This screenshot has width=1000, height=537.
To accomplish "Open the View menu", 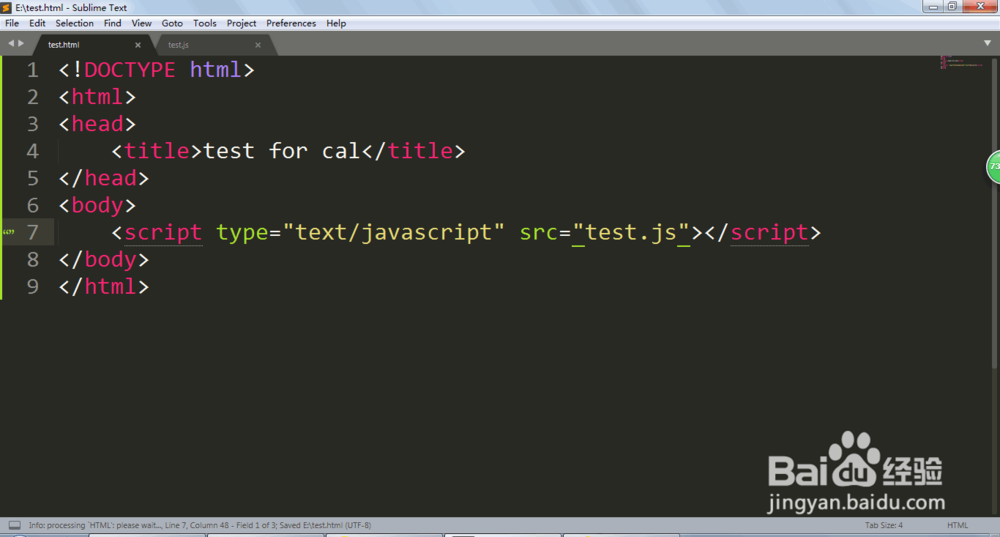I will coord(141,23).
